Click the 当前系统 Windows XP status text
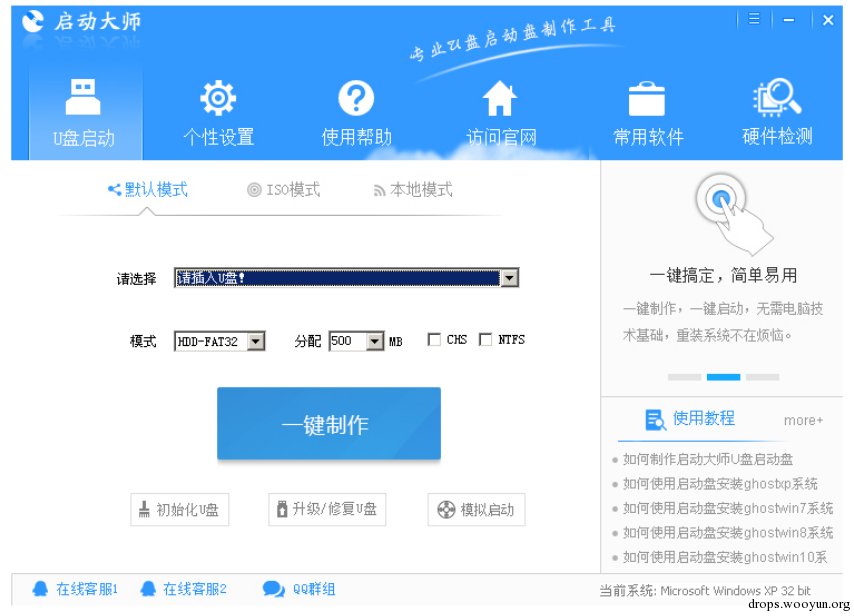This screenshot has width=854, height=616. pyautogui.click(x=705, y=590)
